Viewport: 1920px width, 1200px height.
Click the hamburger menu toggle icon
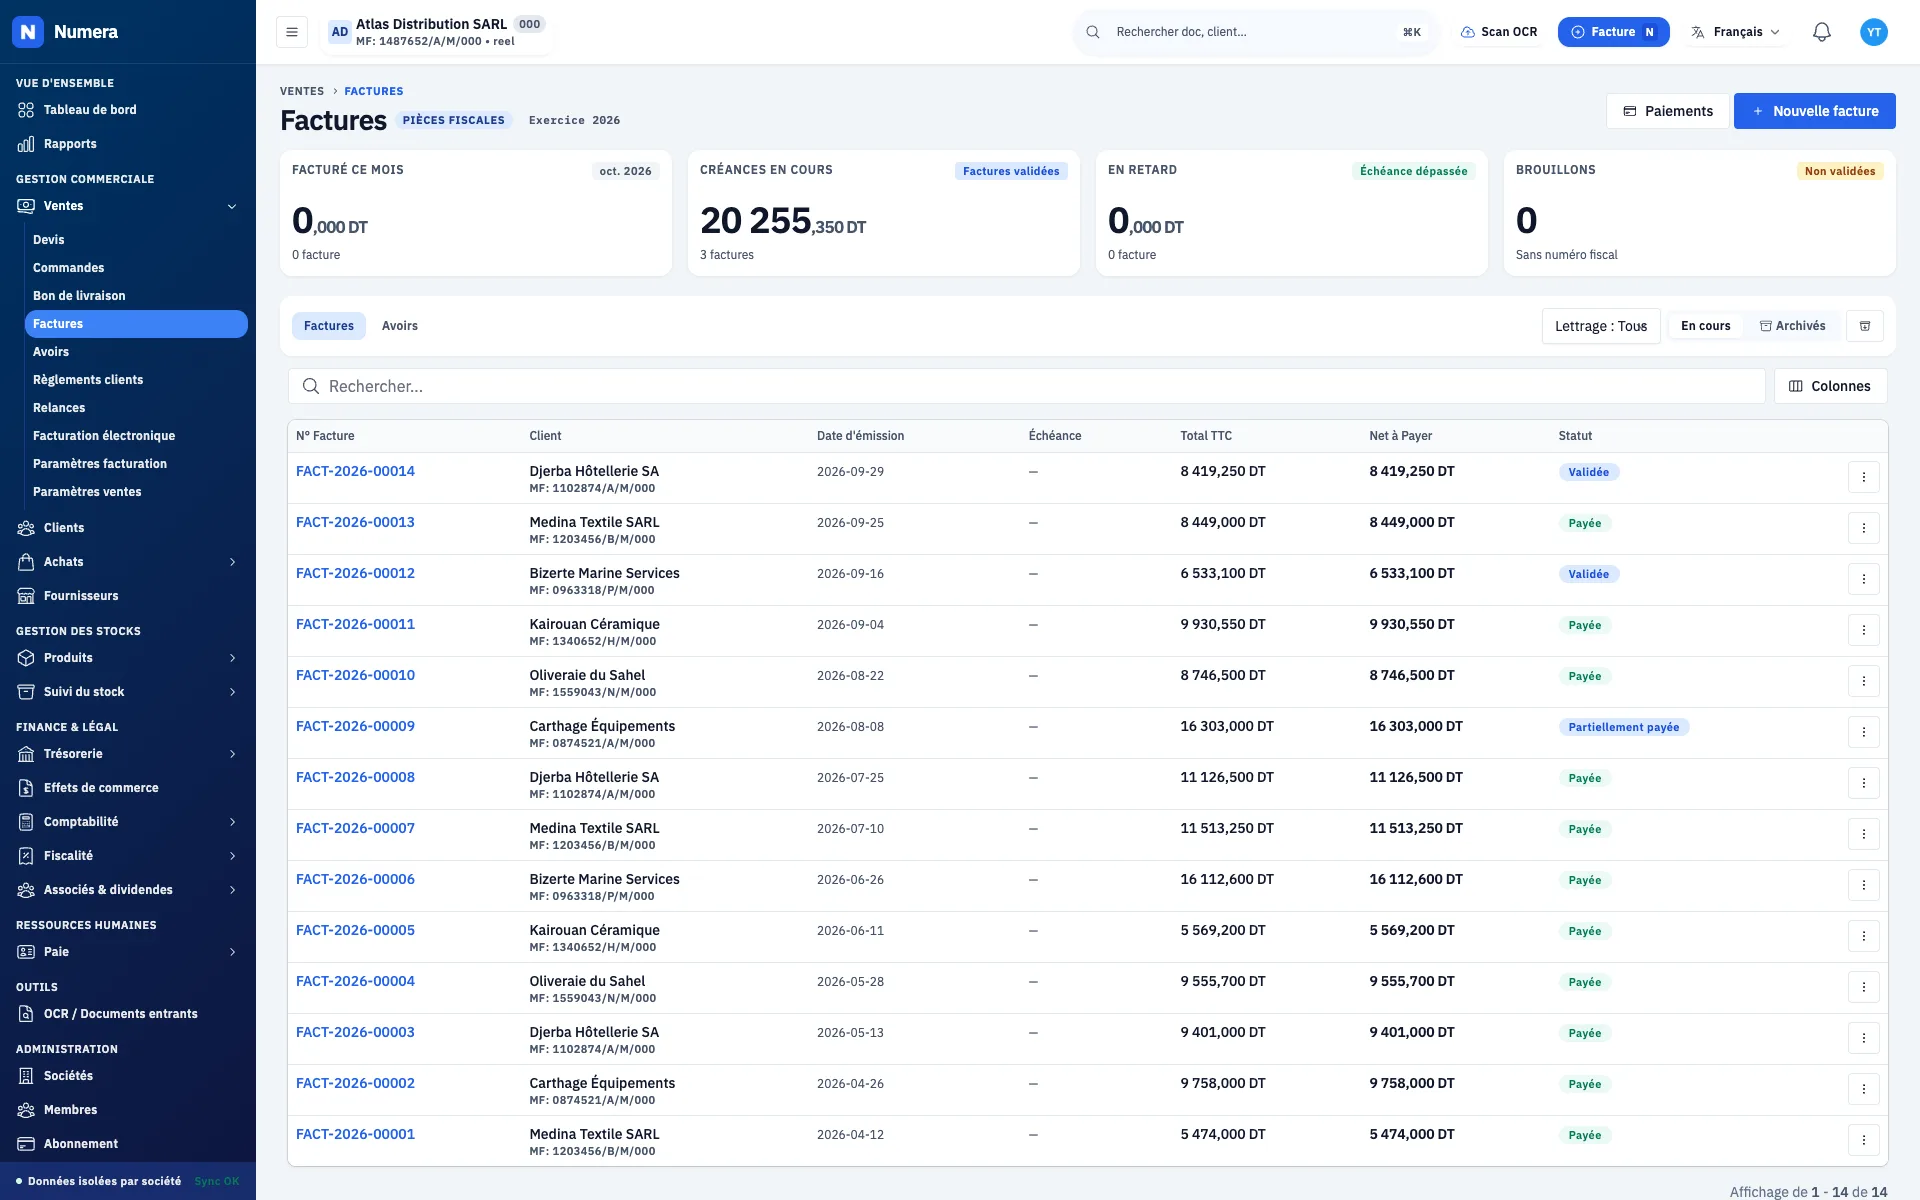pyautogui.click(x=292, y=32)
